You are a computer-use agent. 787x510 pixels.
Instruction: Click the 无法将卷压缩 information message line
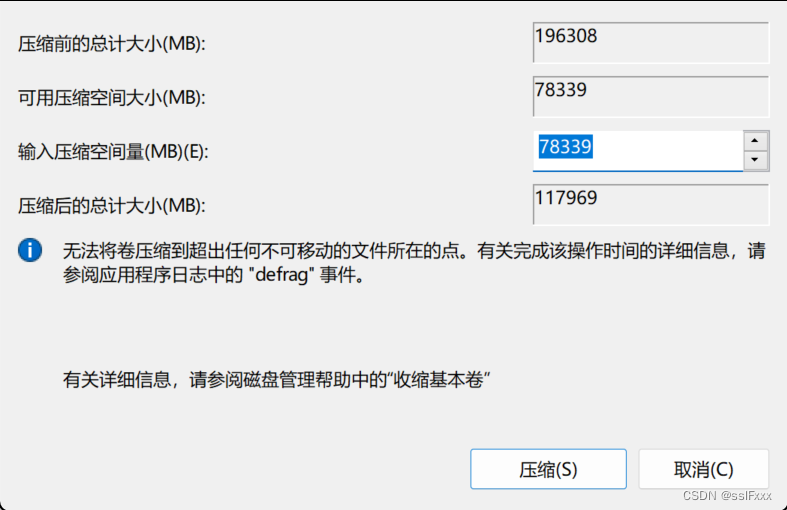point(414,250)
